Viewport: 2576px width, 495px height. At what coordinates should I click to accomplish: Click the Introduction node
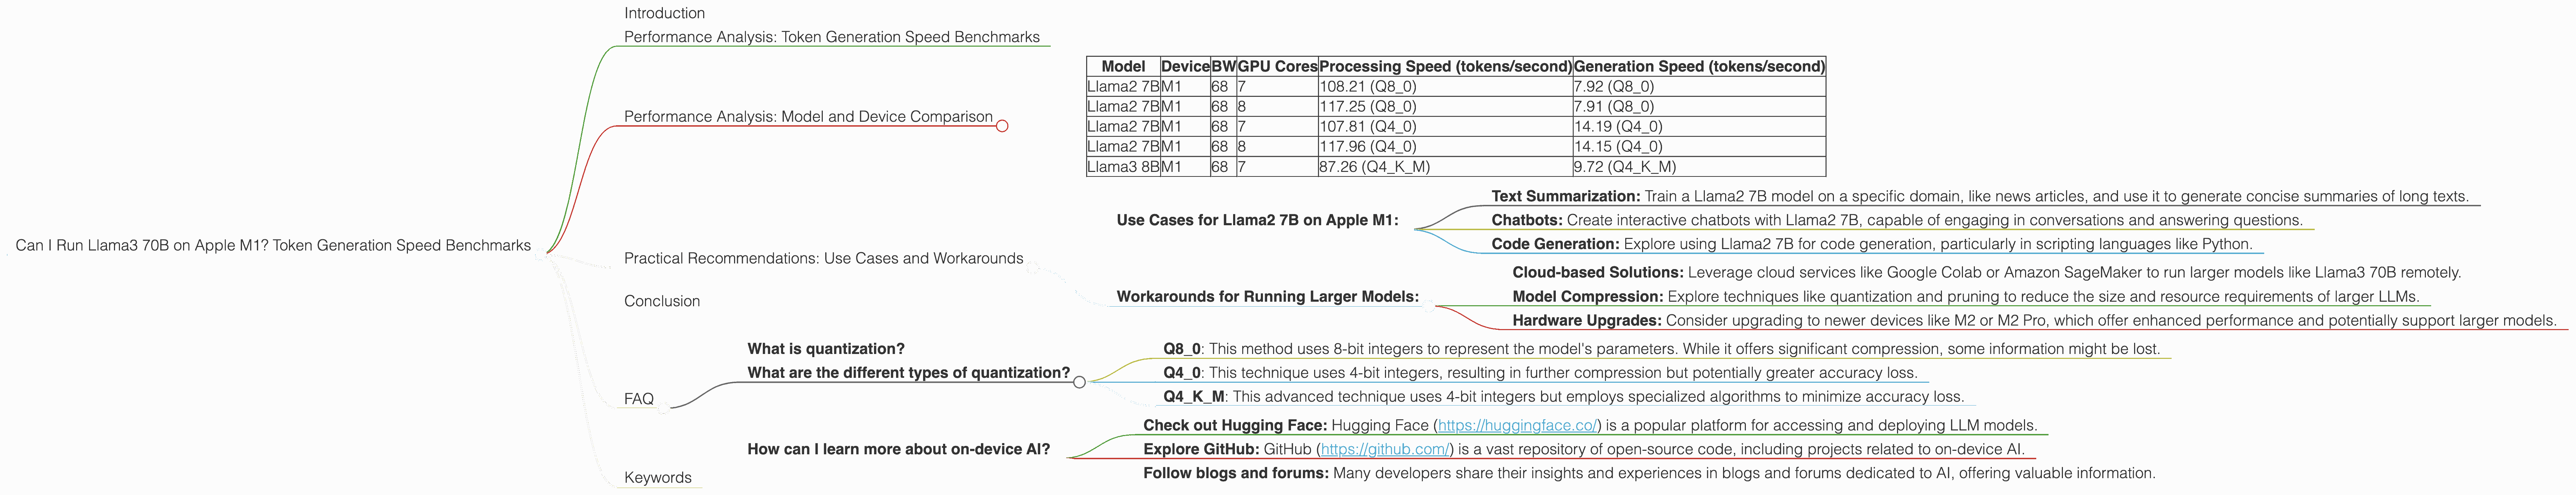click(x=665, y=13)
